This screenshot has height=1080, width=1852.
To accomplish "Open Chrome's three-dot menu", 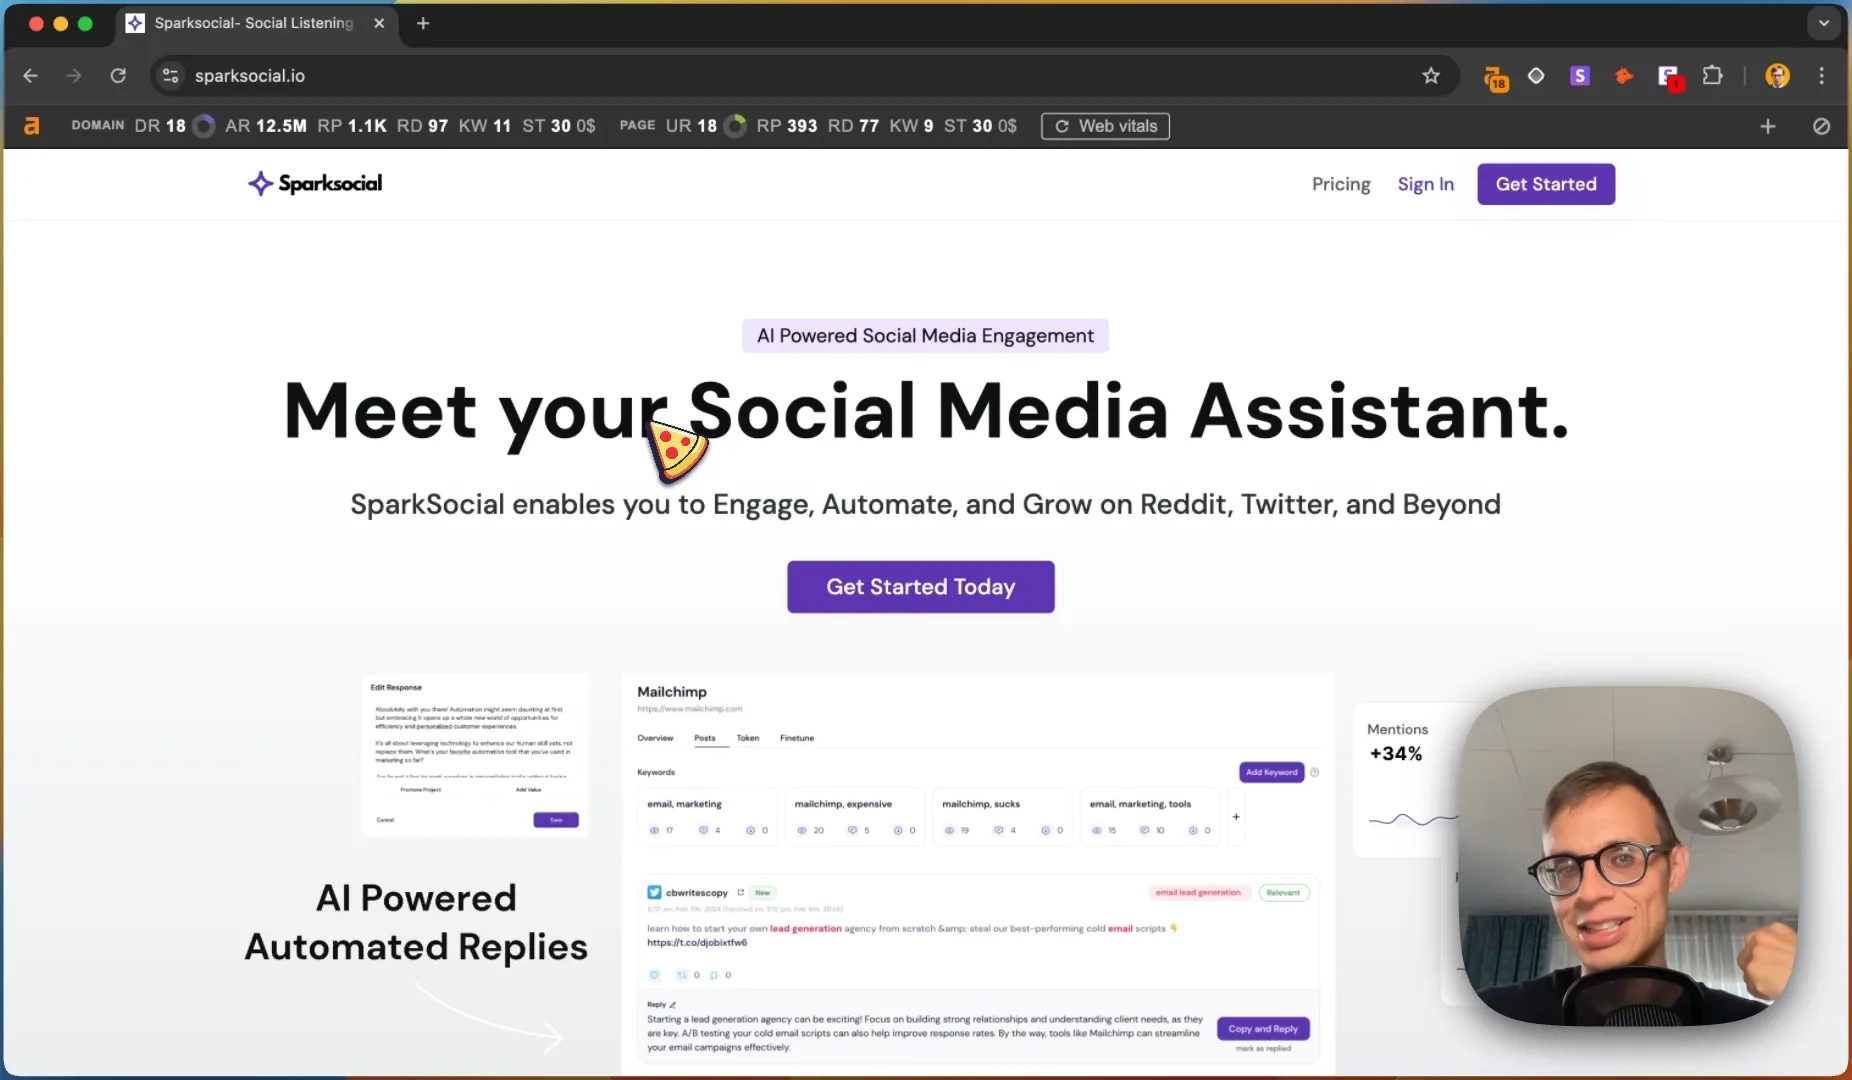I will [1822, 76].
